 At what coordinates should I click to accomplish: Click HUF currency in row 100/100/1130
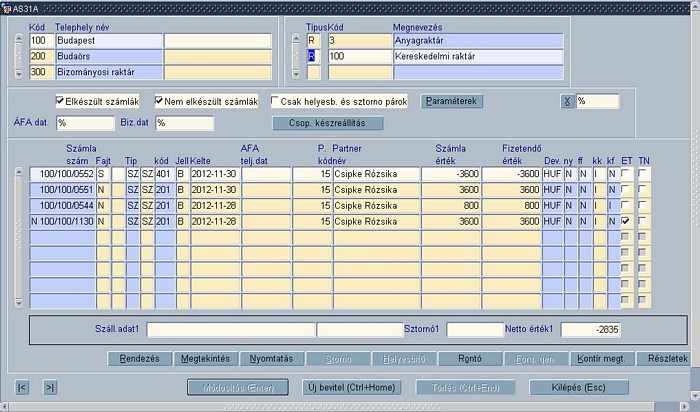tap(553, 221)
